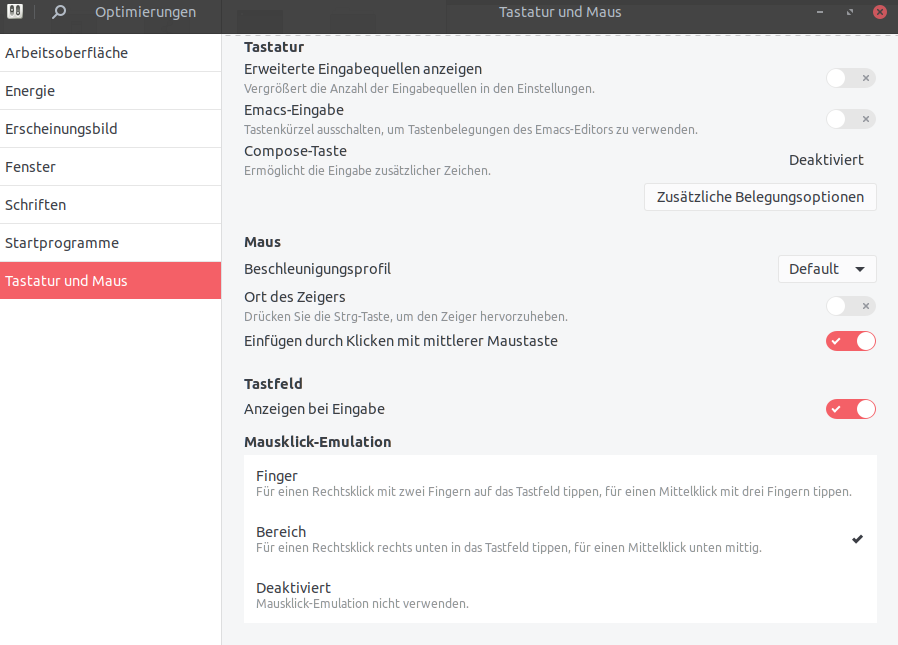898x645 pixels.
Task: Turn on Ort des Zeigers switch
Action: point(850,306)
